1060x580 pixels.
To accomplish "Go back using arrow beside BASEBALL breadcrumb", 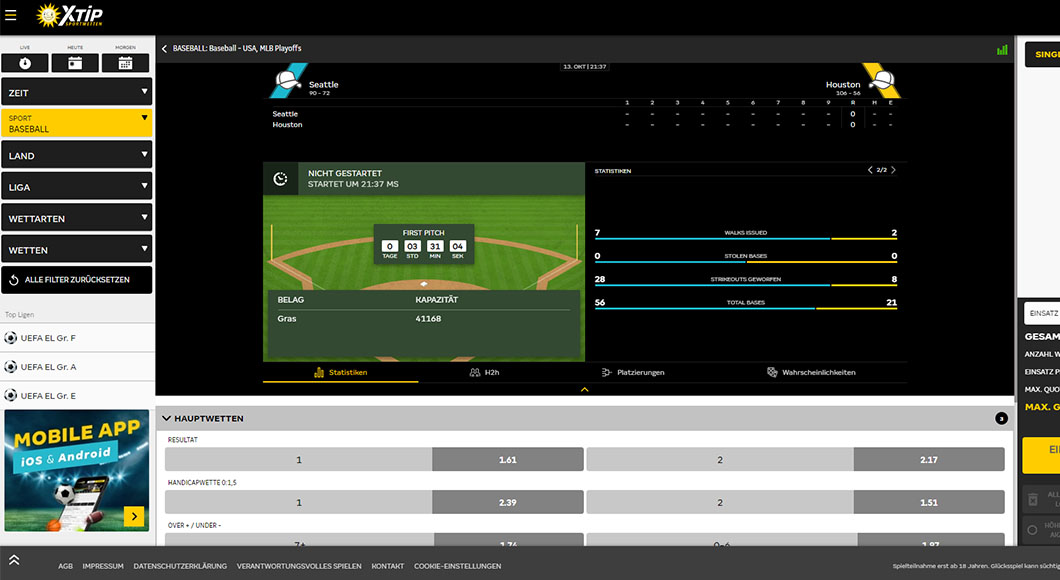I will coord(164,48).
